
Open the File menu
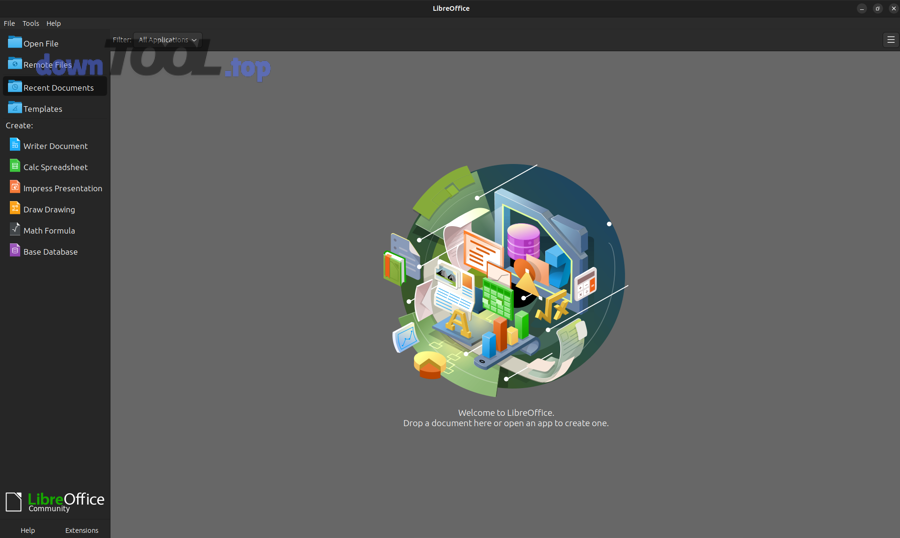pos(9,23)
